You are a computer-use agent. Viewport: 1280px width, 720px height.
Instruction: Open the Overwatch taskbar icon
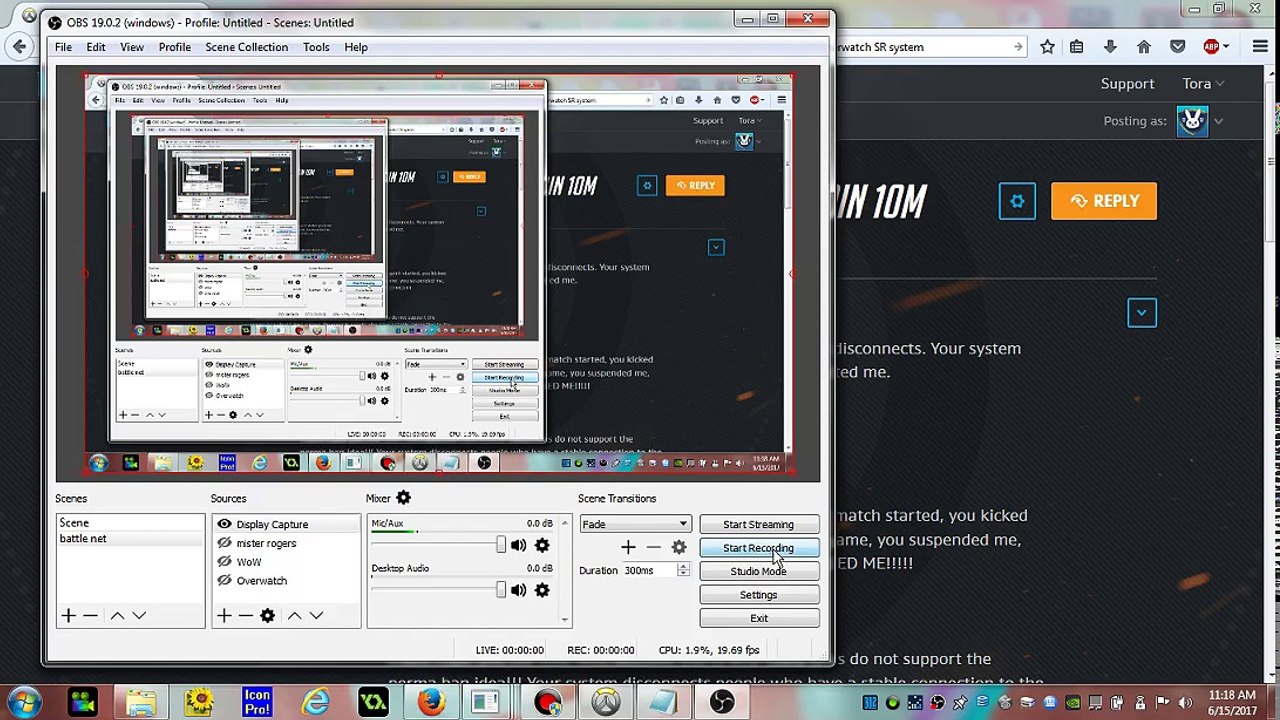coord(606,702)
